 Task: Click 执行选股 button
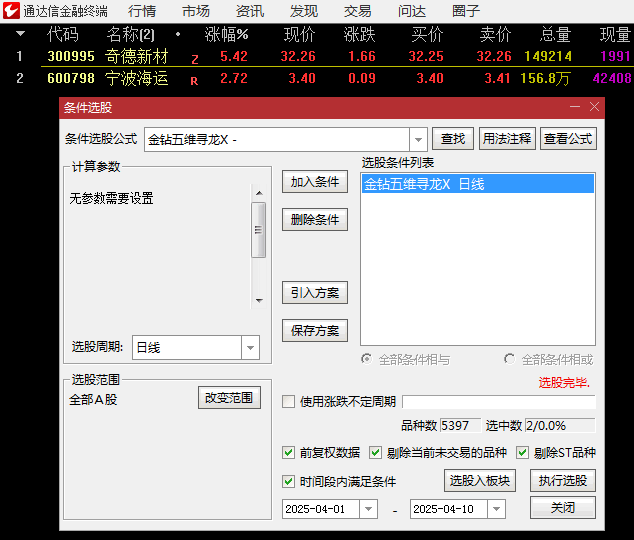point(562,480)
